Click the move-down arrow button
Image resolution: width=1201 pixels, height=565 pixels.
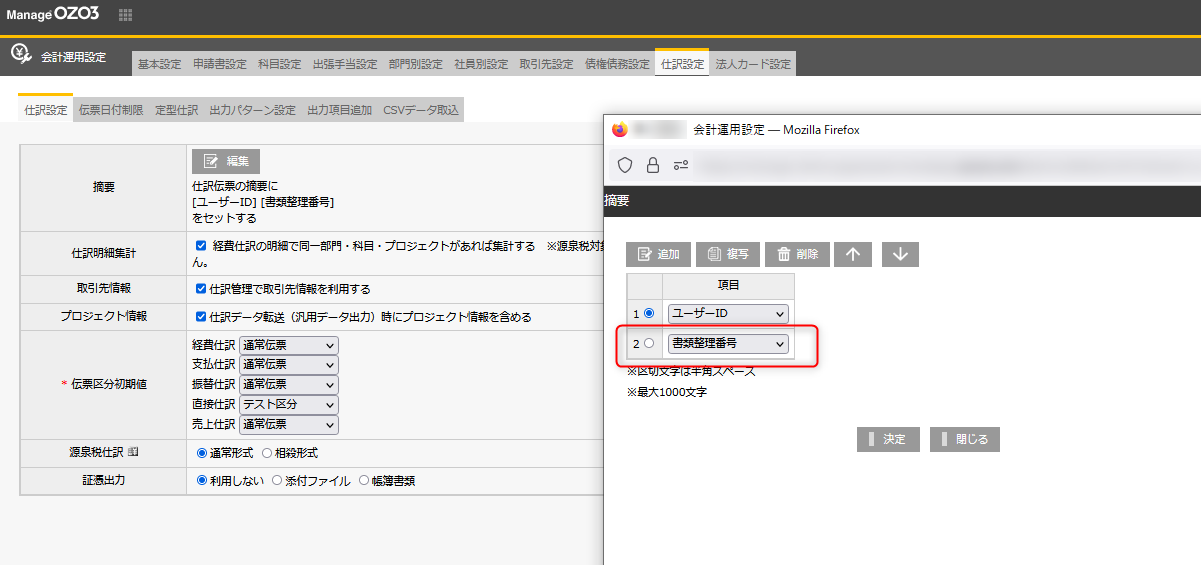click(x=900, y=254)
